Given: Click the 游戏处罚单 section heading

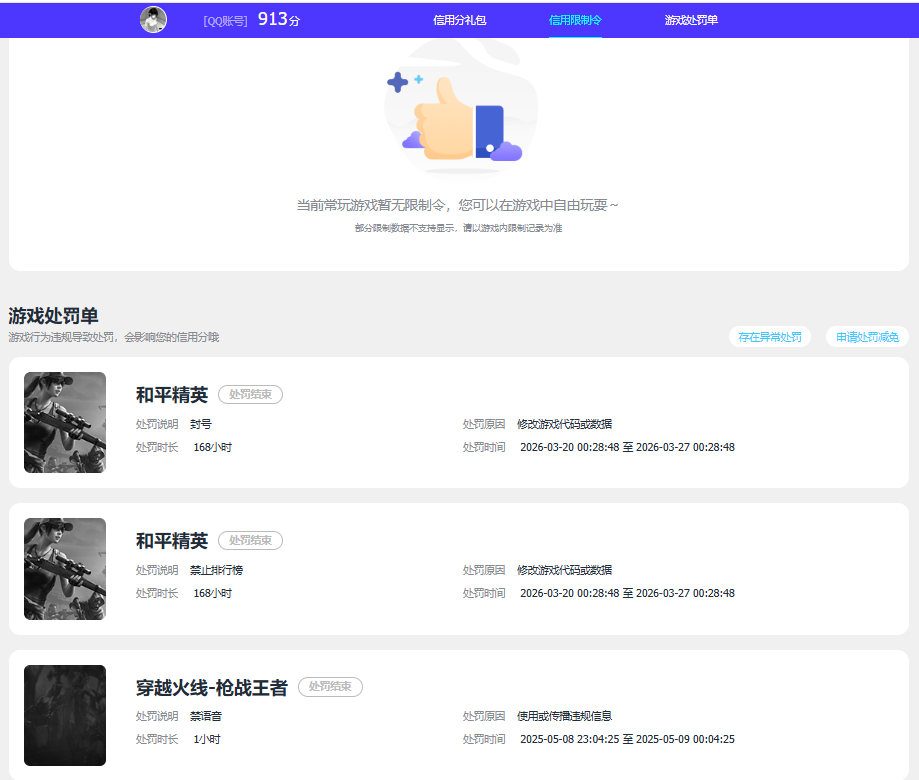Looking at the screenshot, I should pos(54,316).
